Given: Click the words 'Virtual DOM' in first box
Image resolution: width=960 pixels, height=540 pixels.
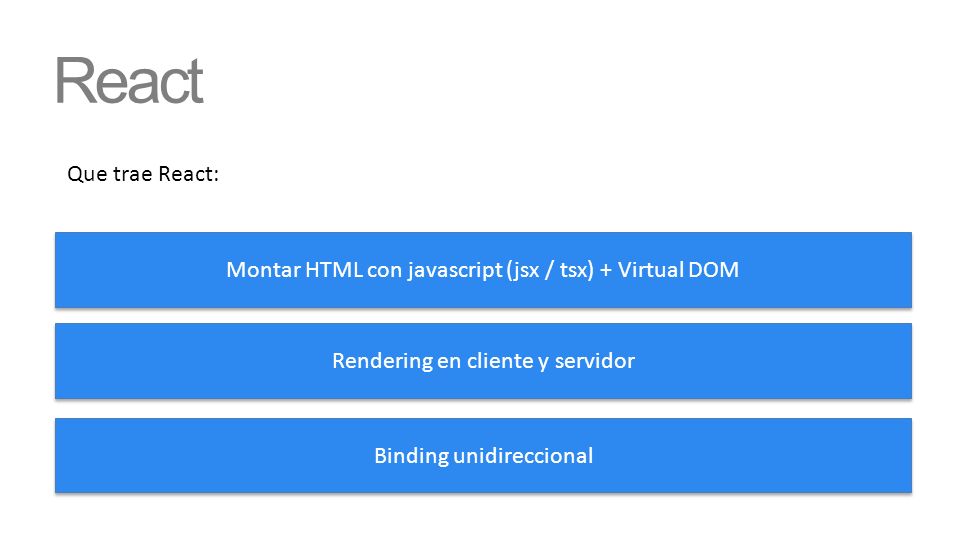Looking at the screenshot, I should (x=678, y=270).
